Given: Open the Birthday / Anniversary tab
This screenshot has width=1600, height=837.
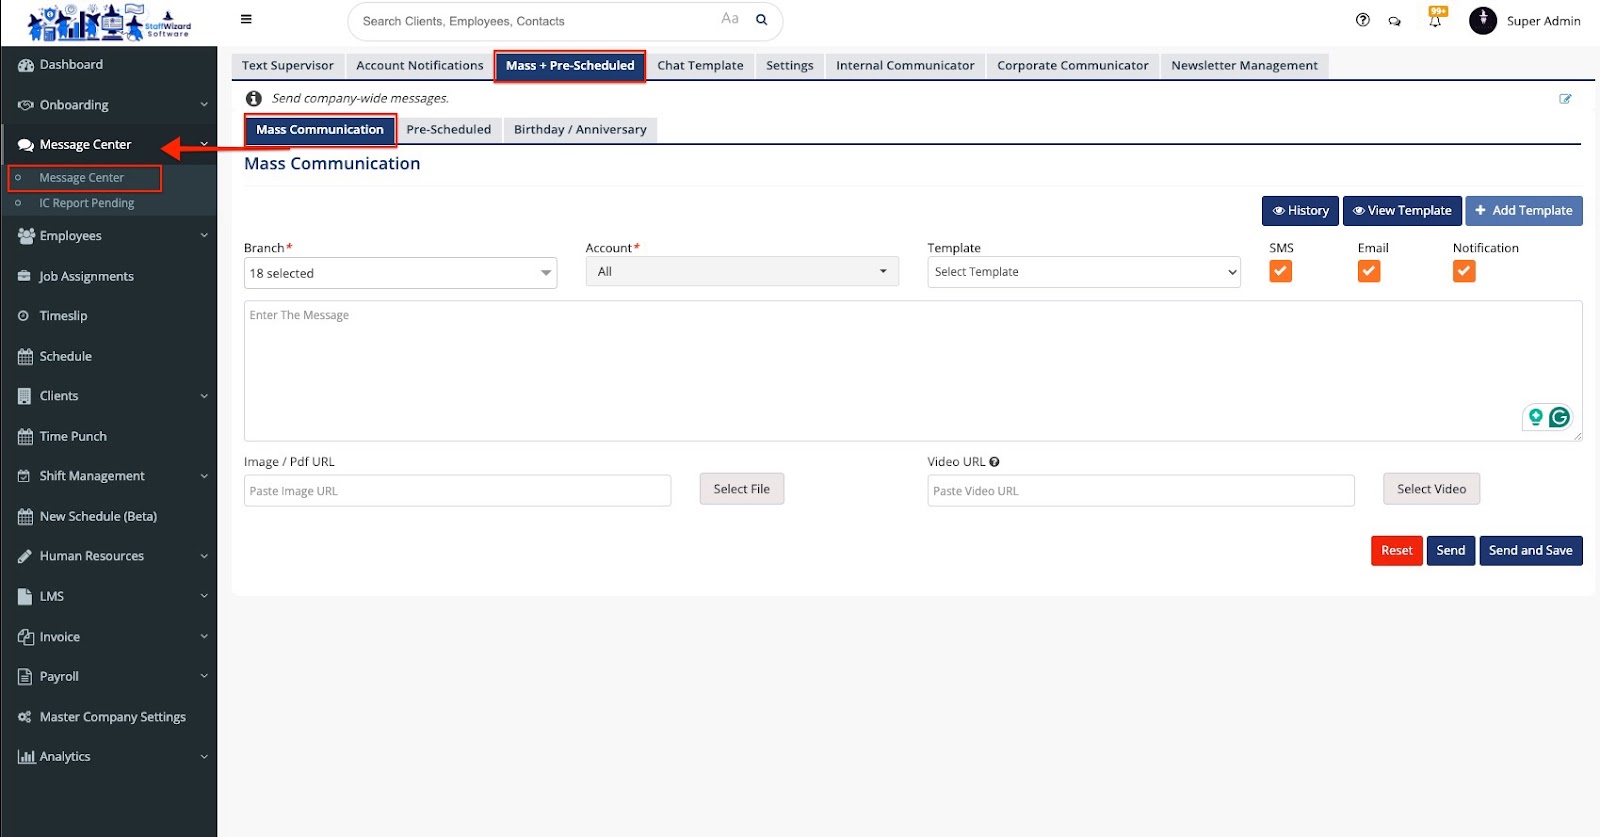Looking at the screenshot, I should point(580,130).
